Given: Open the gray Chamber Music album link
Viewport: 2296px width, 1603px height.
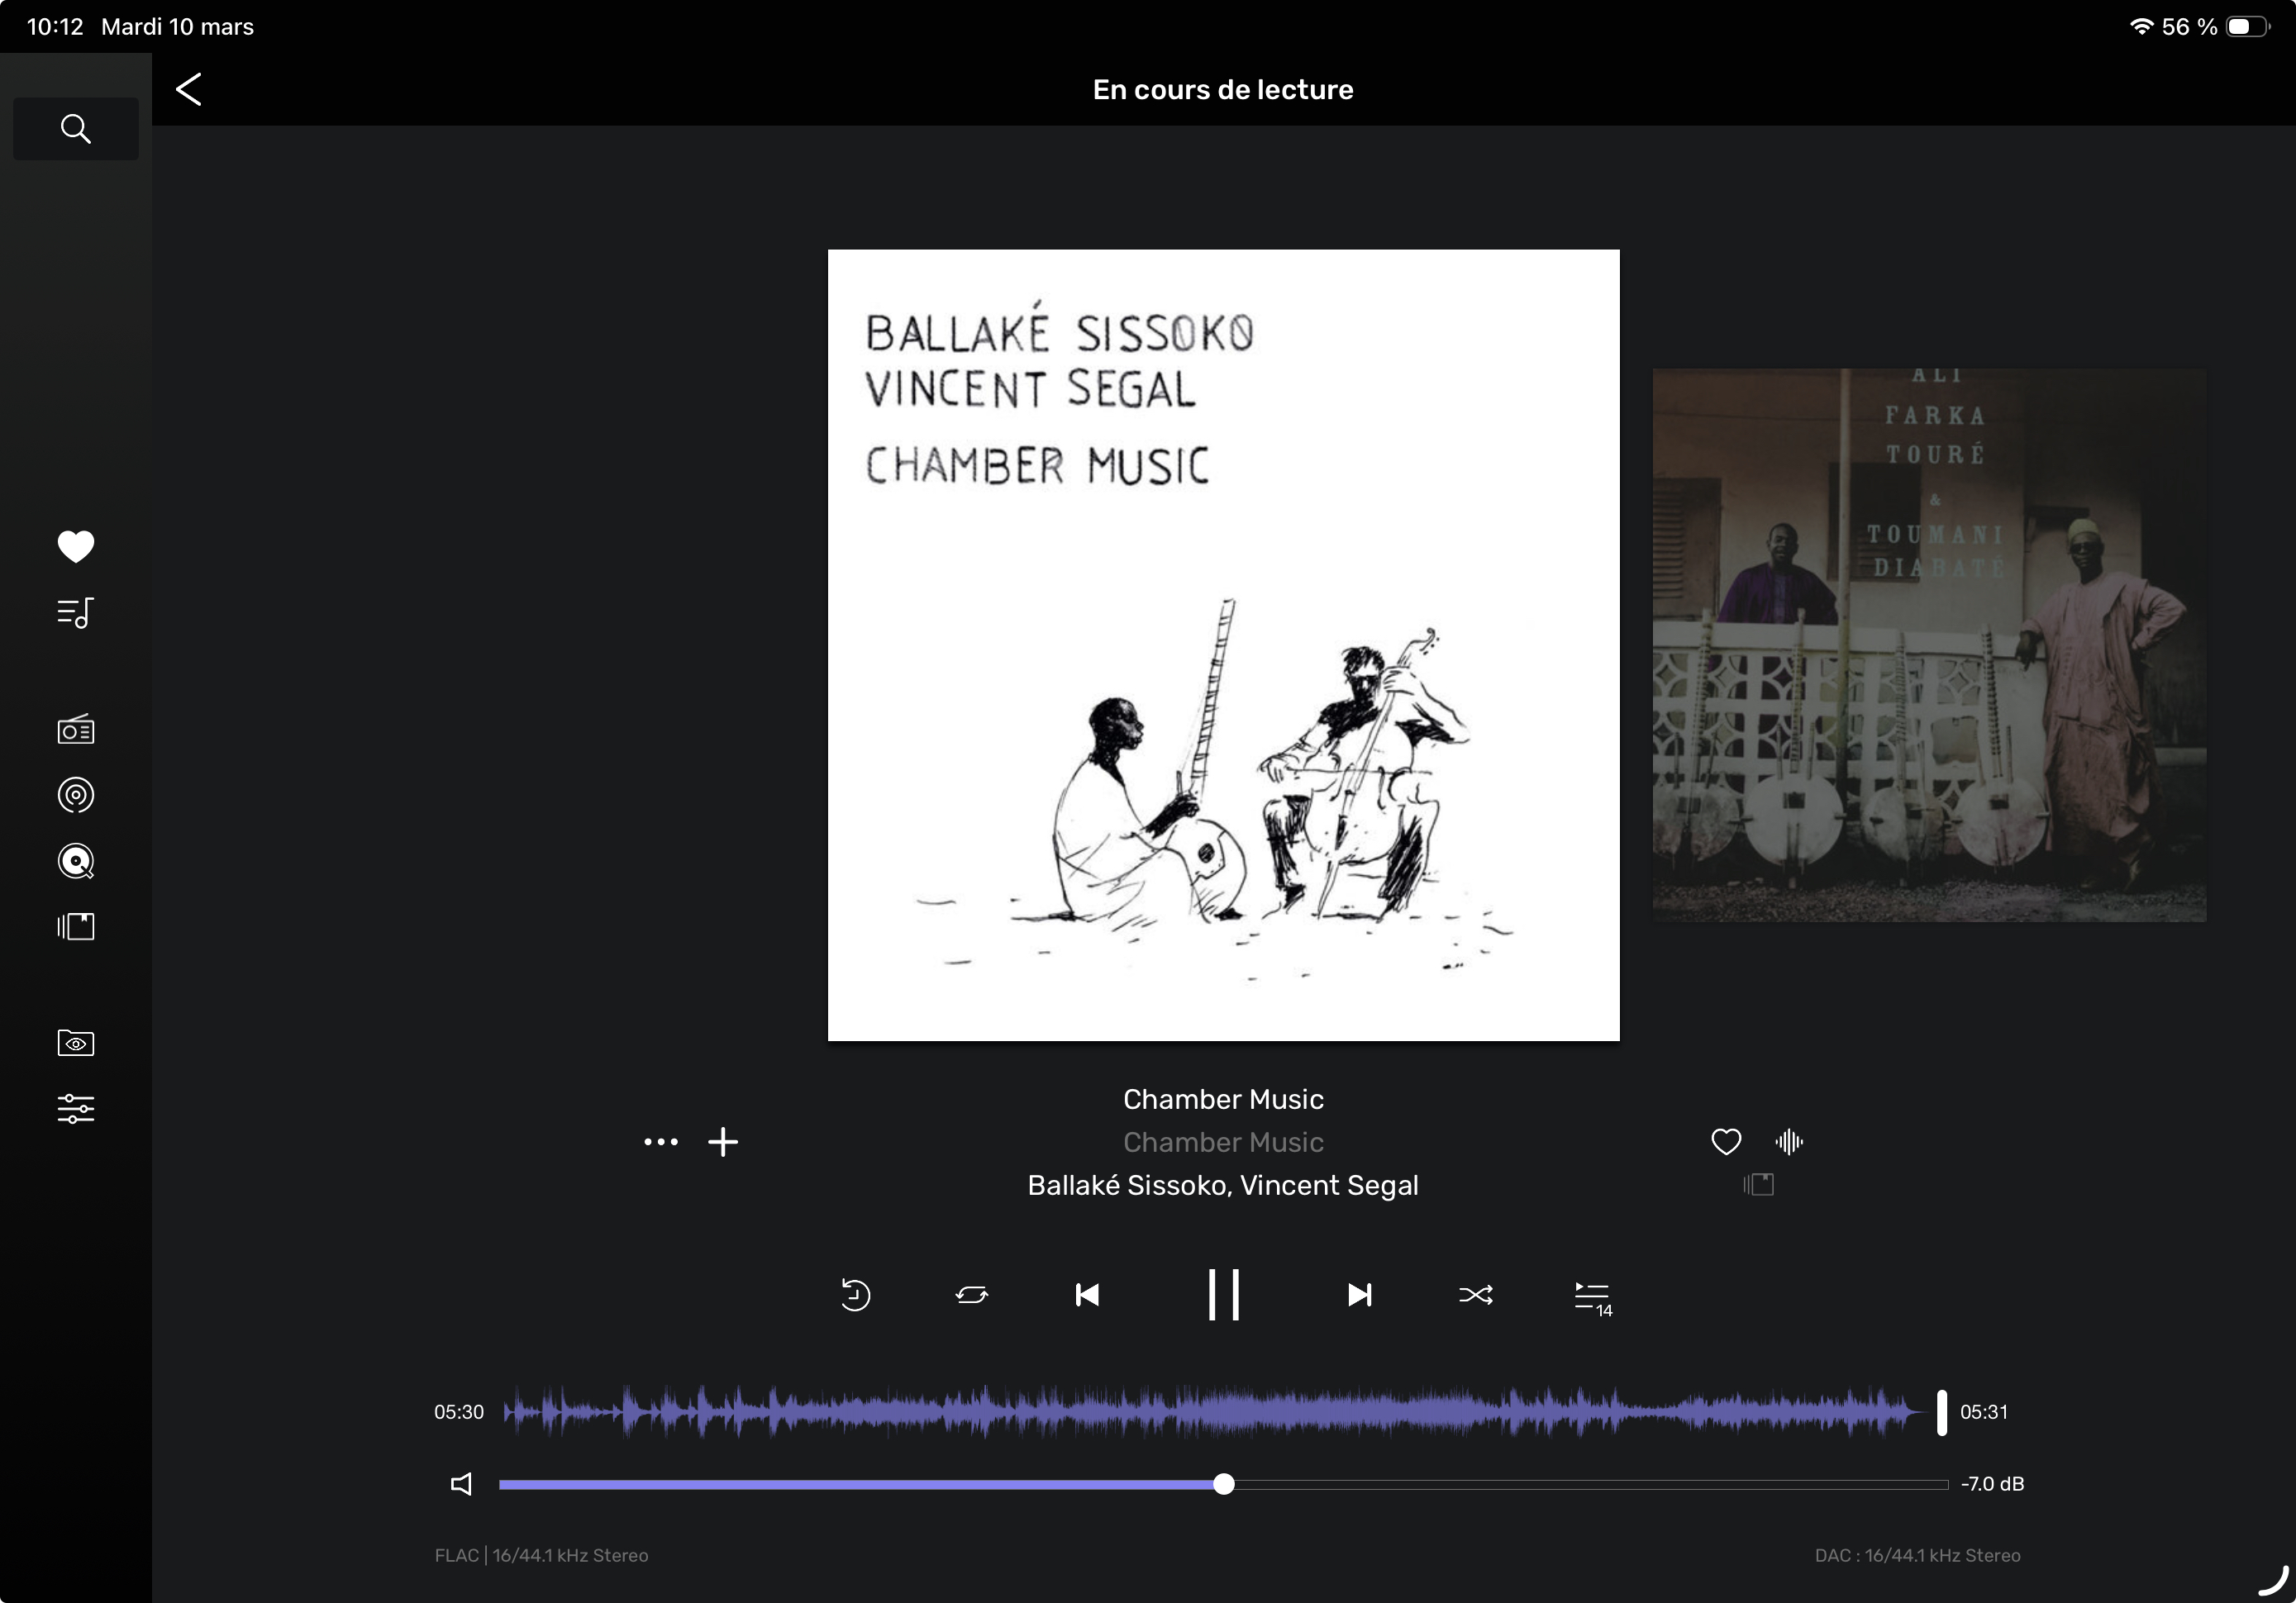Looking at the screenshot, I should (x=1222, y=1142).
